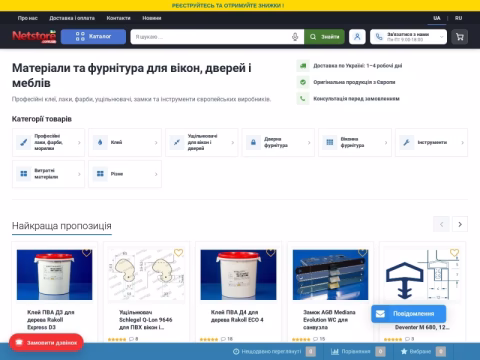Favorite the Schlegel Q-Lon 9646 sealant

tap(178, 253)
